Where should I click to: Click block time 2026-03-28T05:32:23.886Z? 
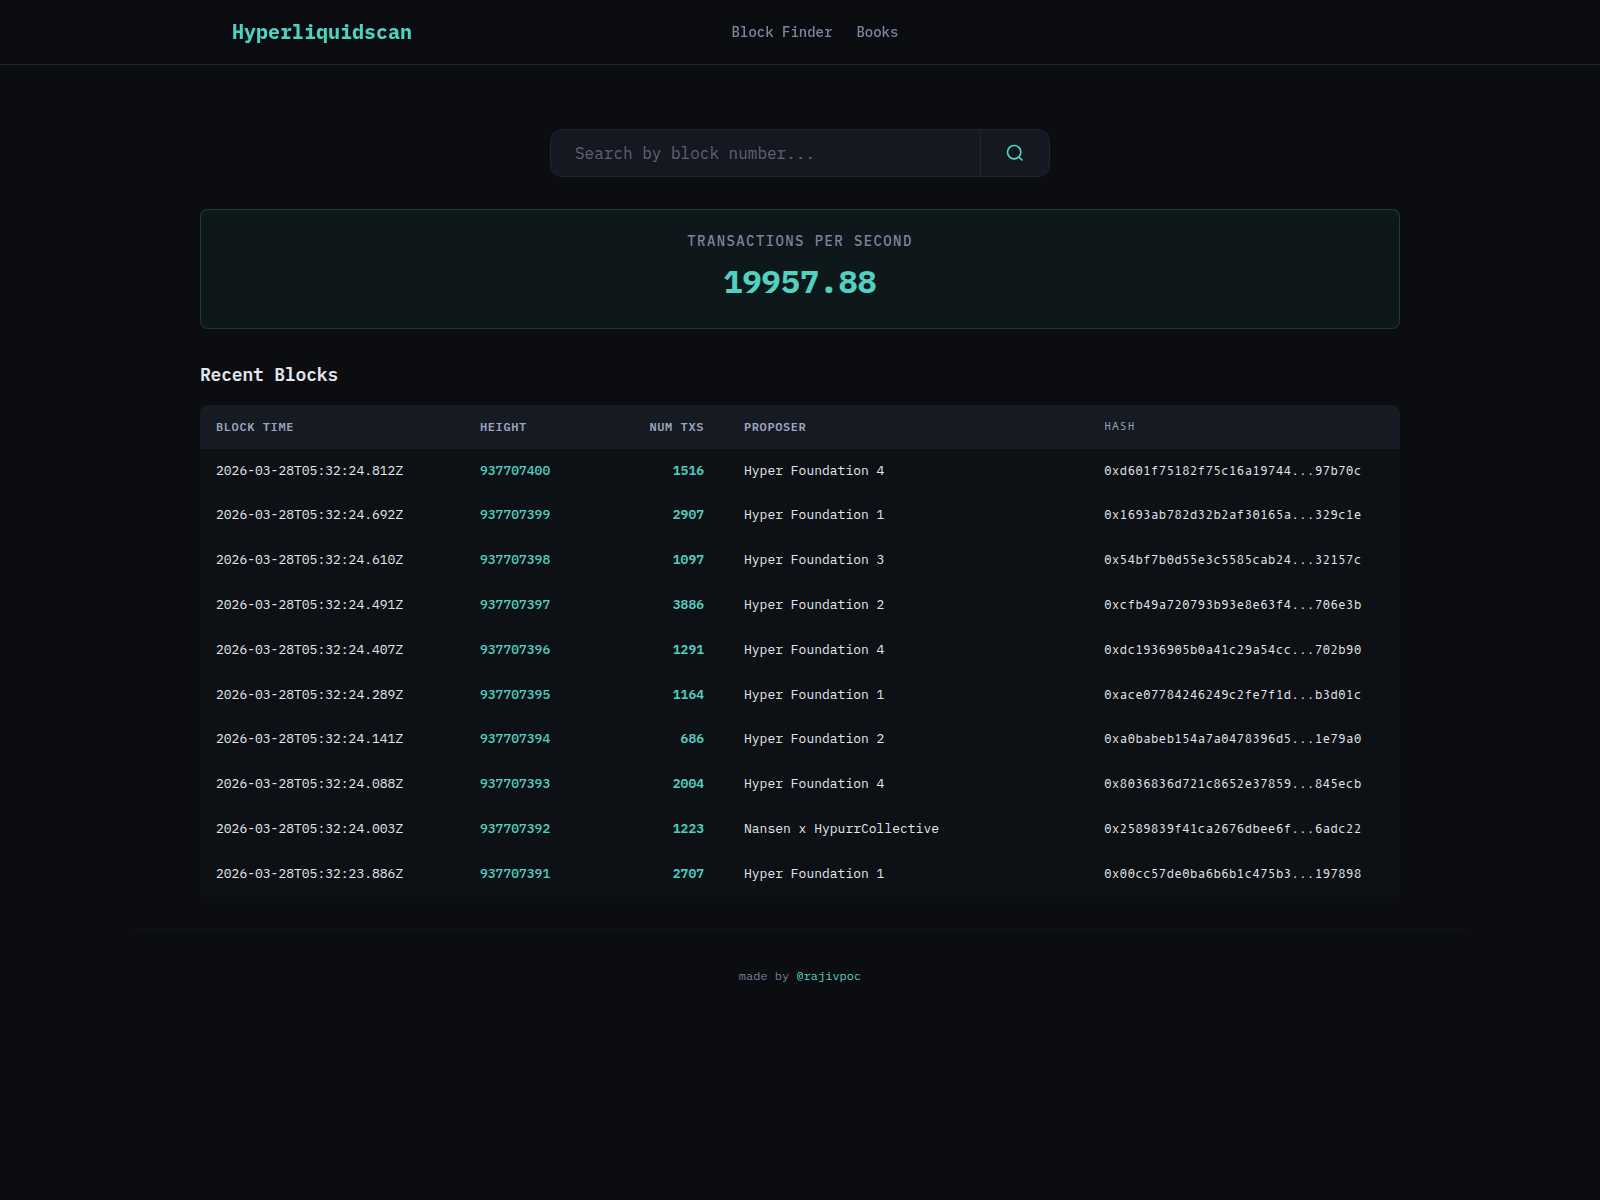click(310, 874)
